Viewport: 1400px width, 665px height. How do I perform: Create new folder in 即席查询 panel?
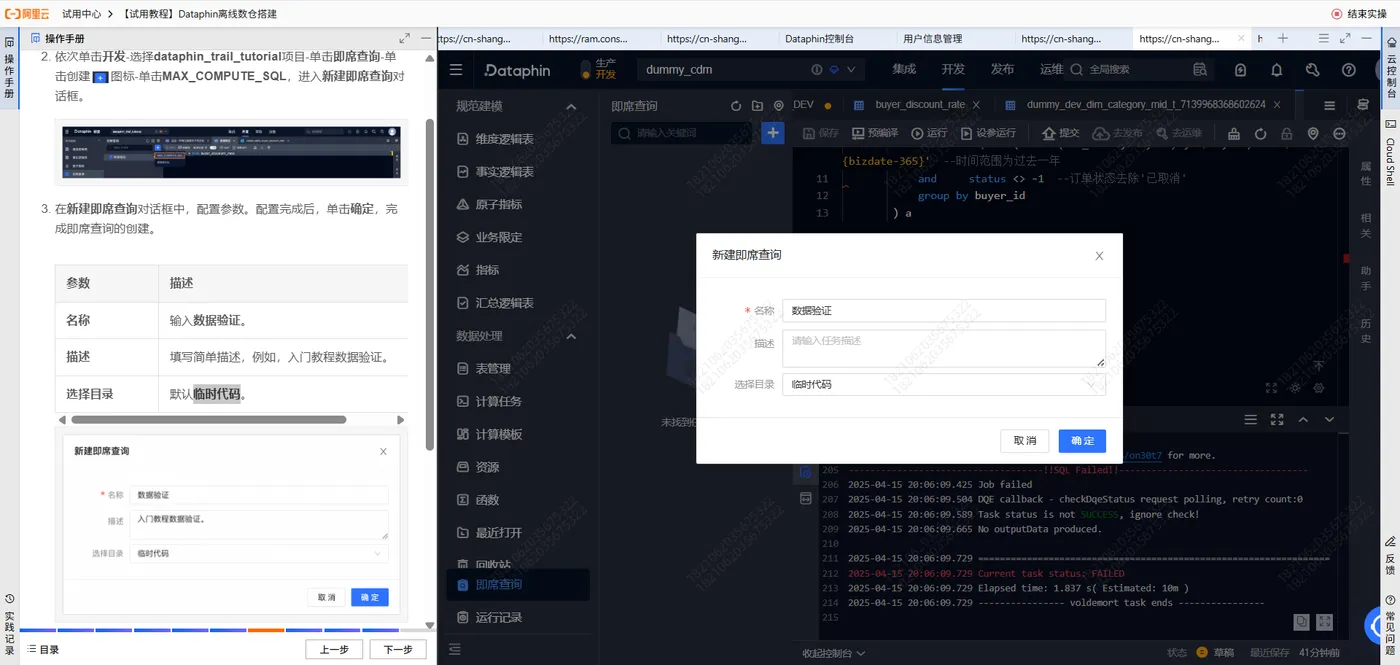coord(757,106)
